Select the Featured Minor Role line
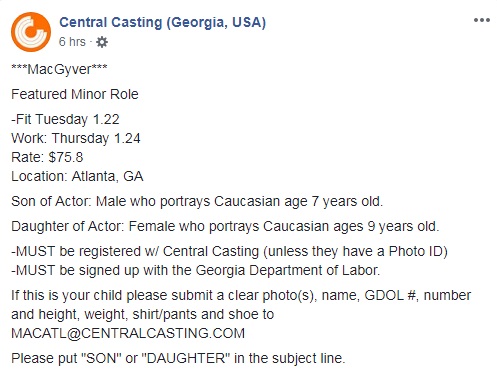The image size is (497, 376). [x=75, y=94]
